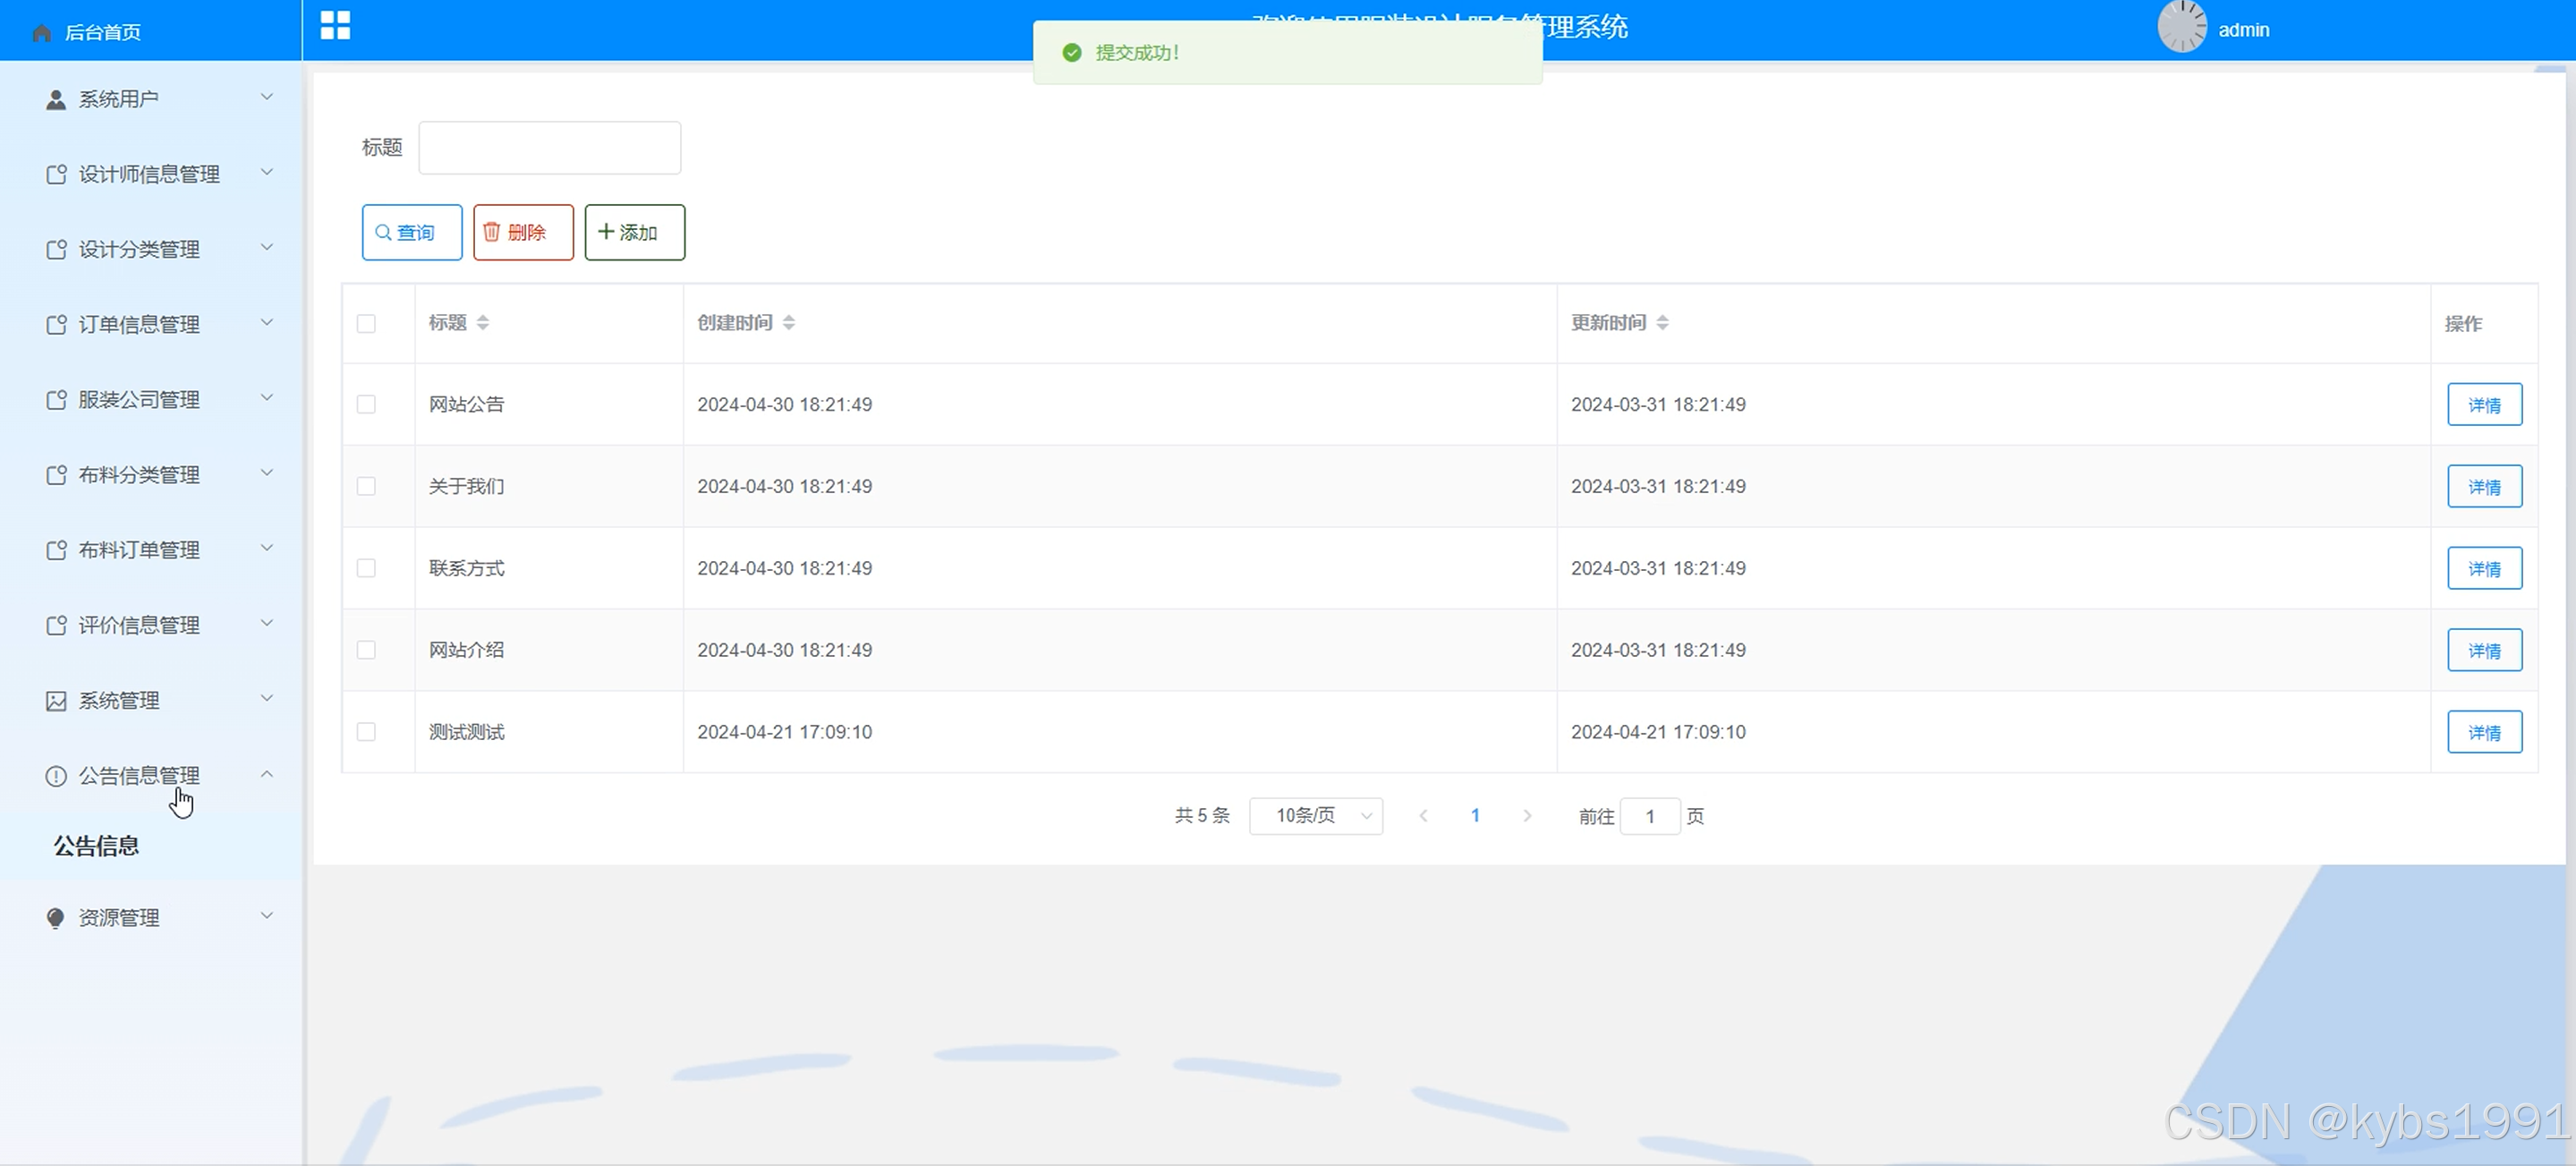The height and width of the screenshot is (1166, 2576).
Task: Click the home icon beside 后台首页
Action: coord(41,33)
